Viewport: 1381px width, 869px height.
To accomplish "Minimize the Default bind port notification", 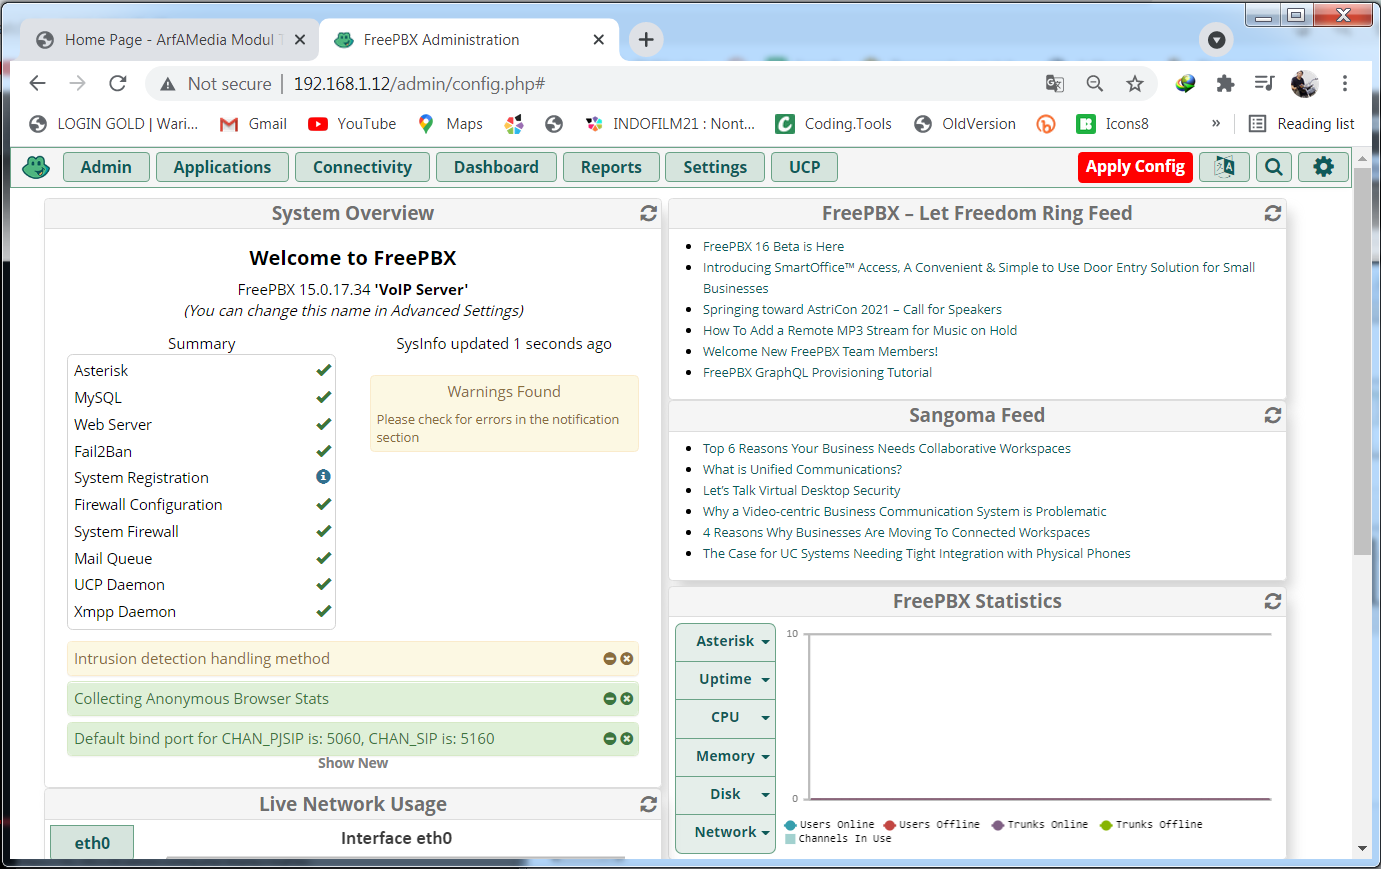I will [610, 739].
